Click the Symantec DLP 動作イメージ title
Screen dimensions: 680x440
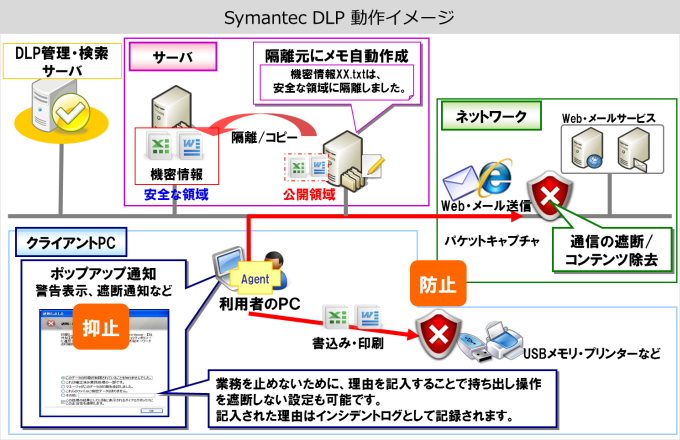[x=339, y=18]
